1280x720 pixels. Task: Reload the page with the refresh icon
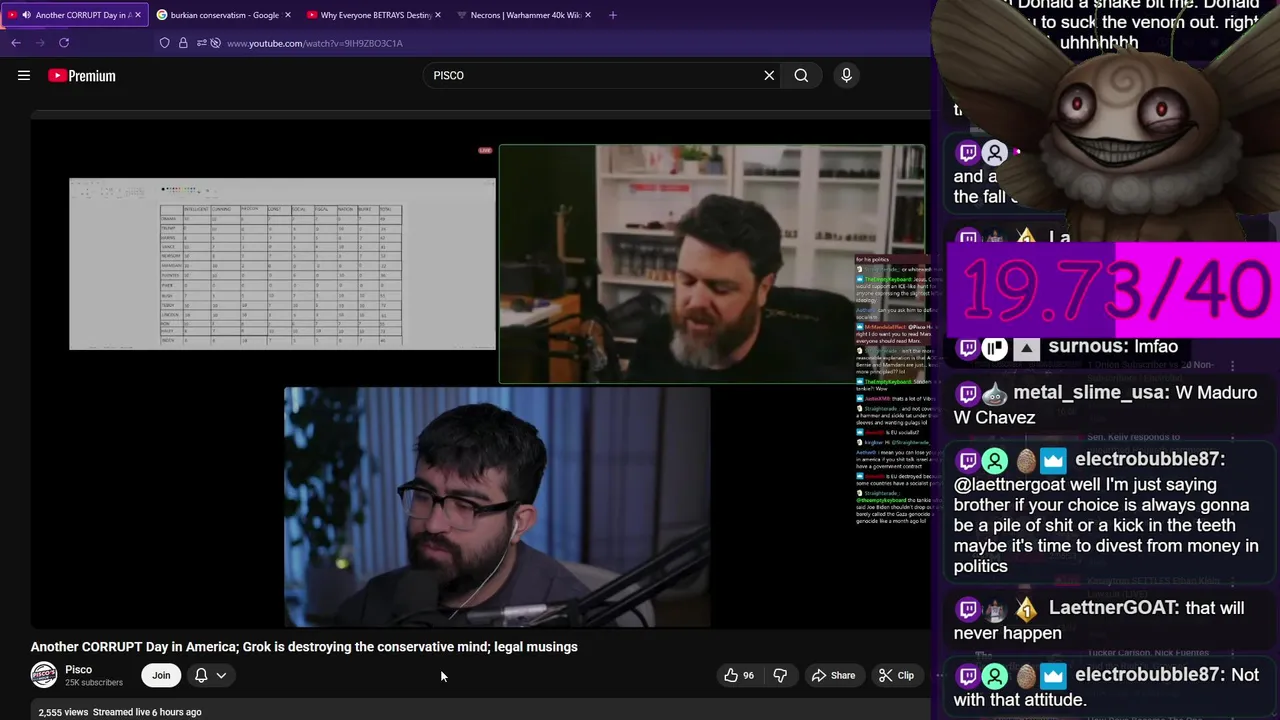point(64,43)
